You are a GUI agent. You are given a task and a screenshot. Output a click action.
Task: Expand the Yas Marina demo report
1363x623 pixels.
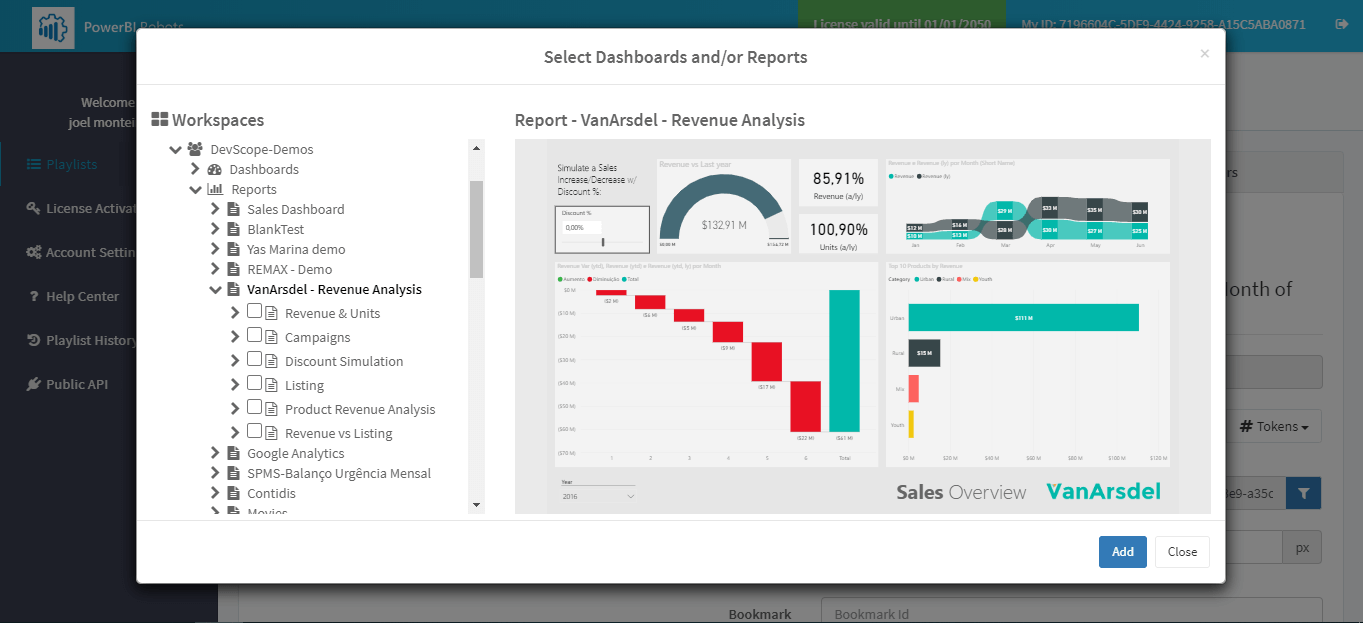(215, 250)
